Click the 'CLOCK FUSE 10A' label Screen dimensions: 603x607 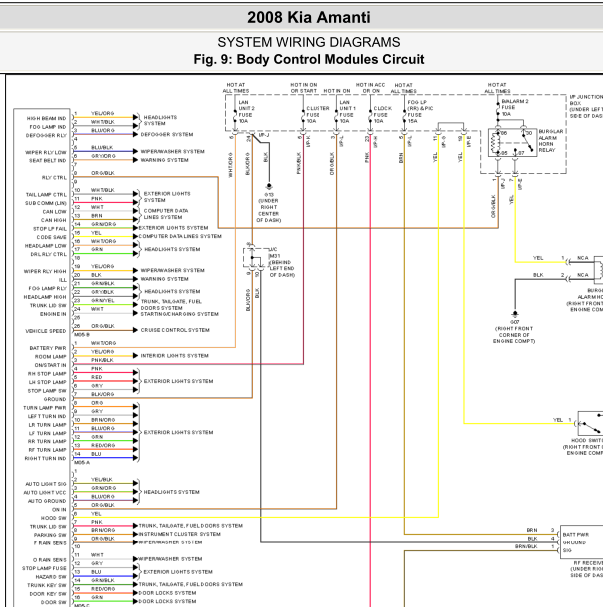pyautogui.click(x=382, y=115)
